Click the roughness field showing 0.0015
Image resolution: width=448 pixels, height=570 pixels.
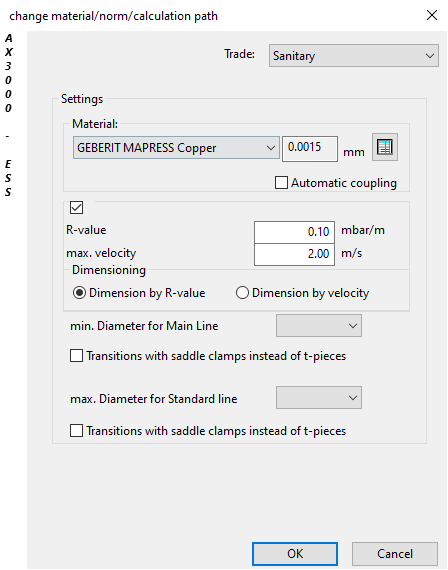click(310, 148)
